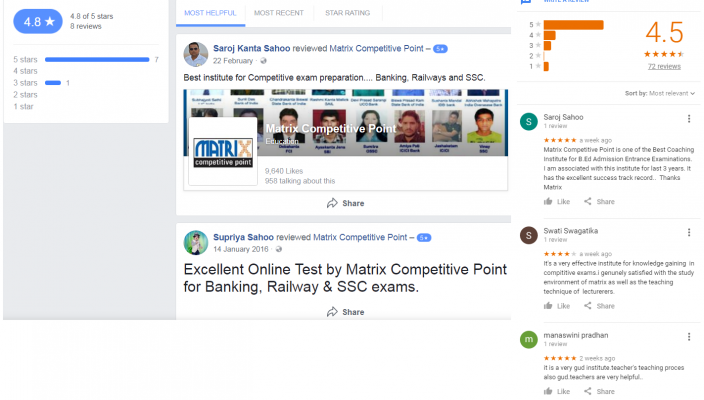Open Matrix Competitive Point link in Saroj's review

pos(376,48)
